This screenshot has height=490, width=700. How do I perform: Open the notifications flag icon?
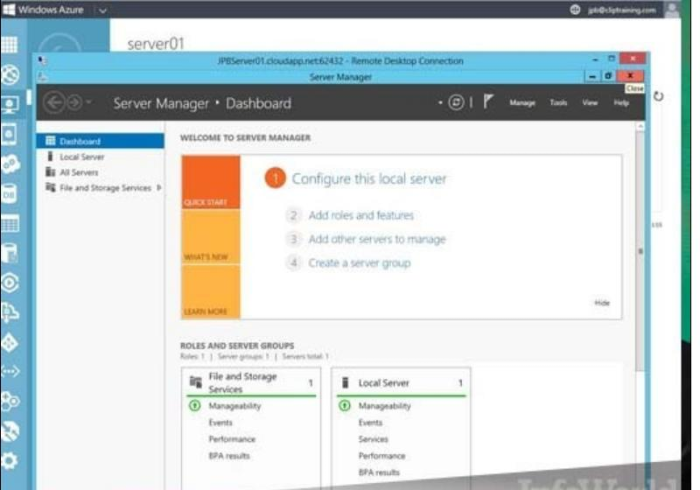click(x=488, y=102)
